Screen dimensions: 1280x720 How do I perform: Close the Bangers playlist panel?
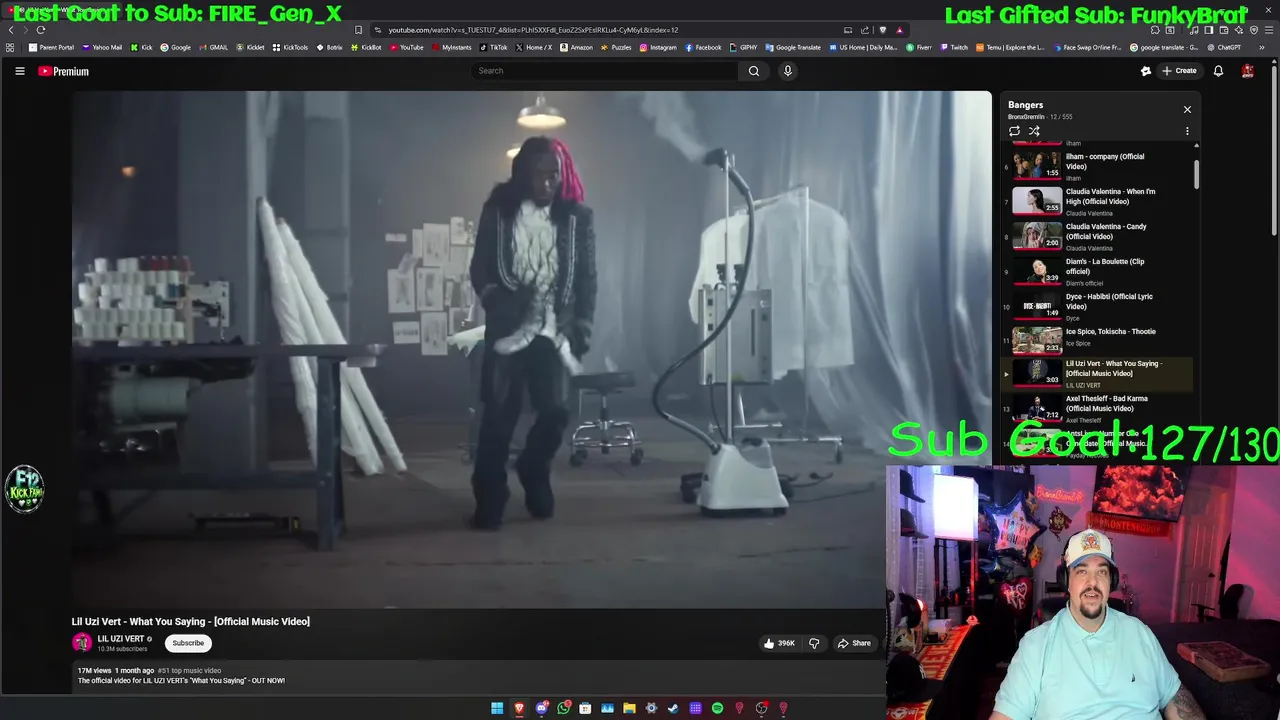[1187, 109]
